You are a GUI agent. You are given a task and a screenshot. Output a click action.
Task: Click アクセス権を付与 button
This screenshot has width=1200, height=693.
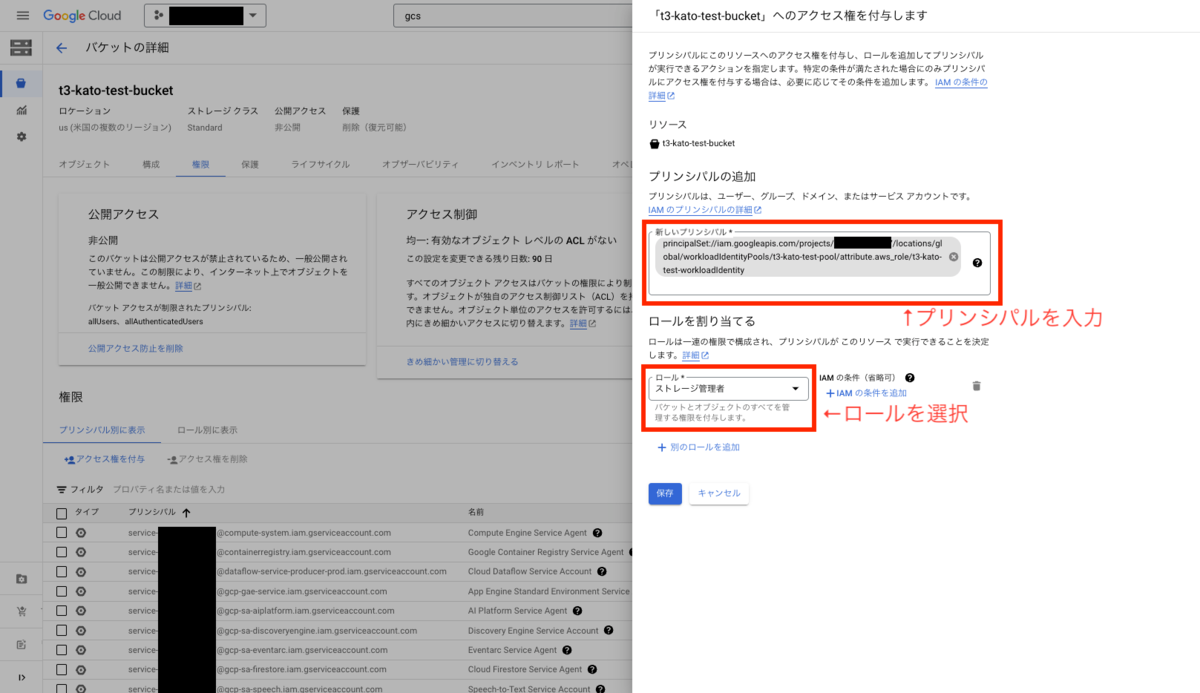coord(104,459)
